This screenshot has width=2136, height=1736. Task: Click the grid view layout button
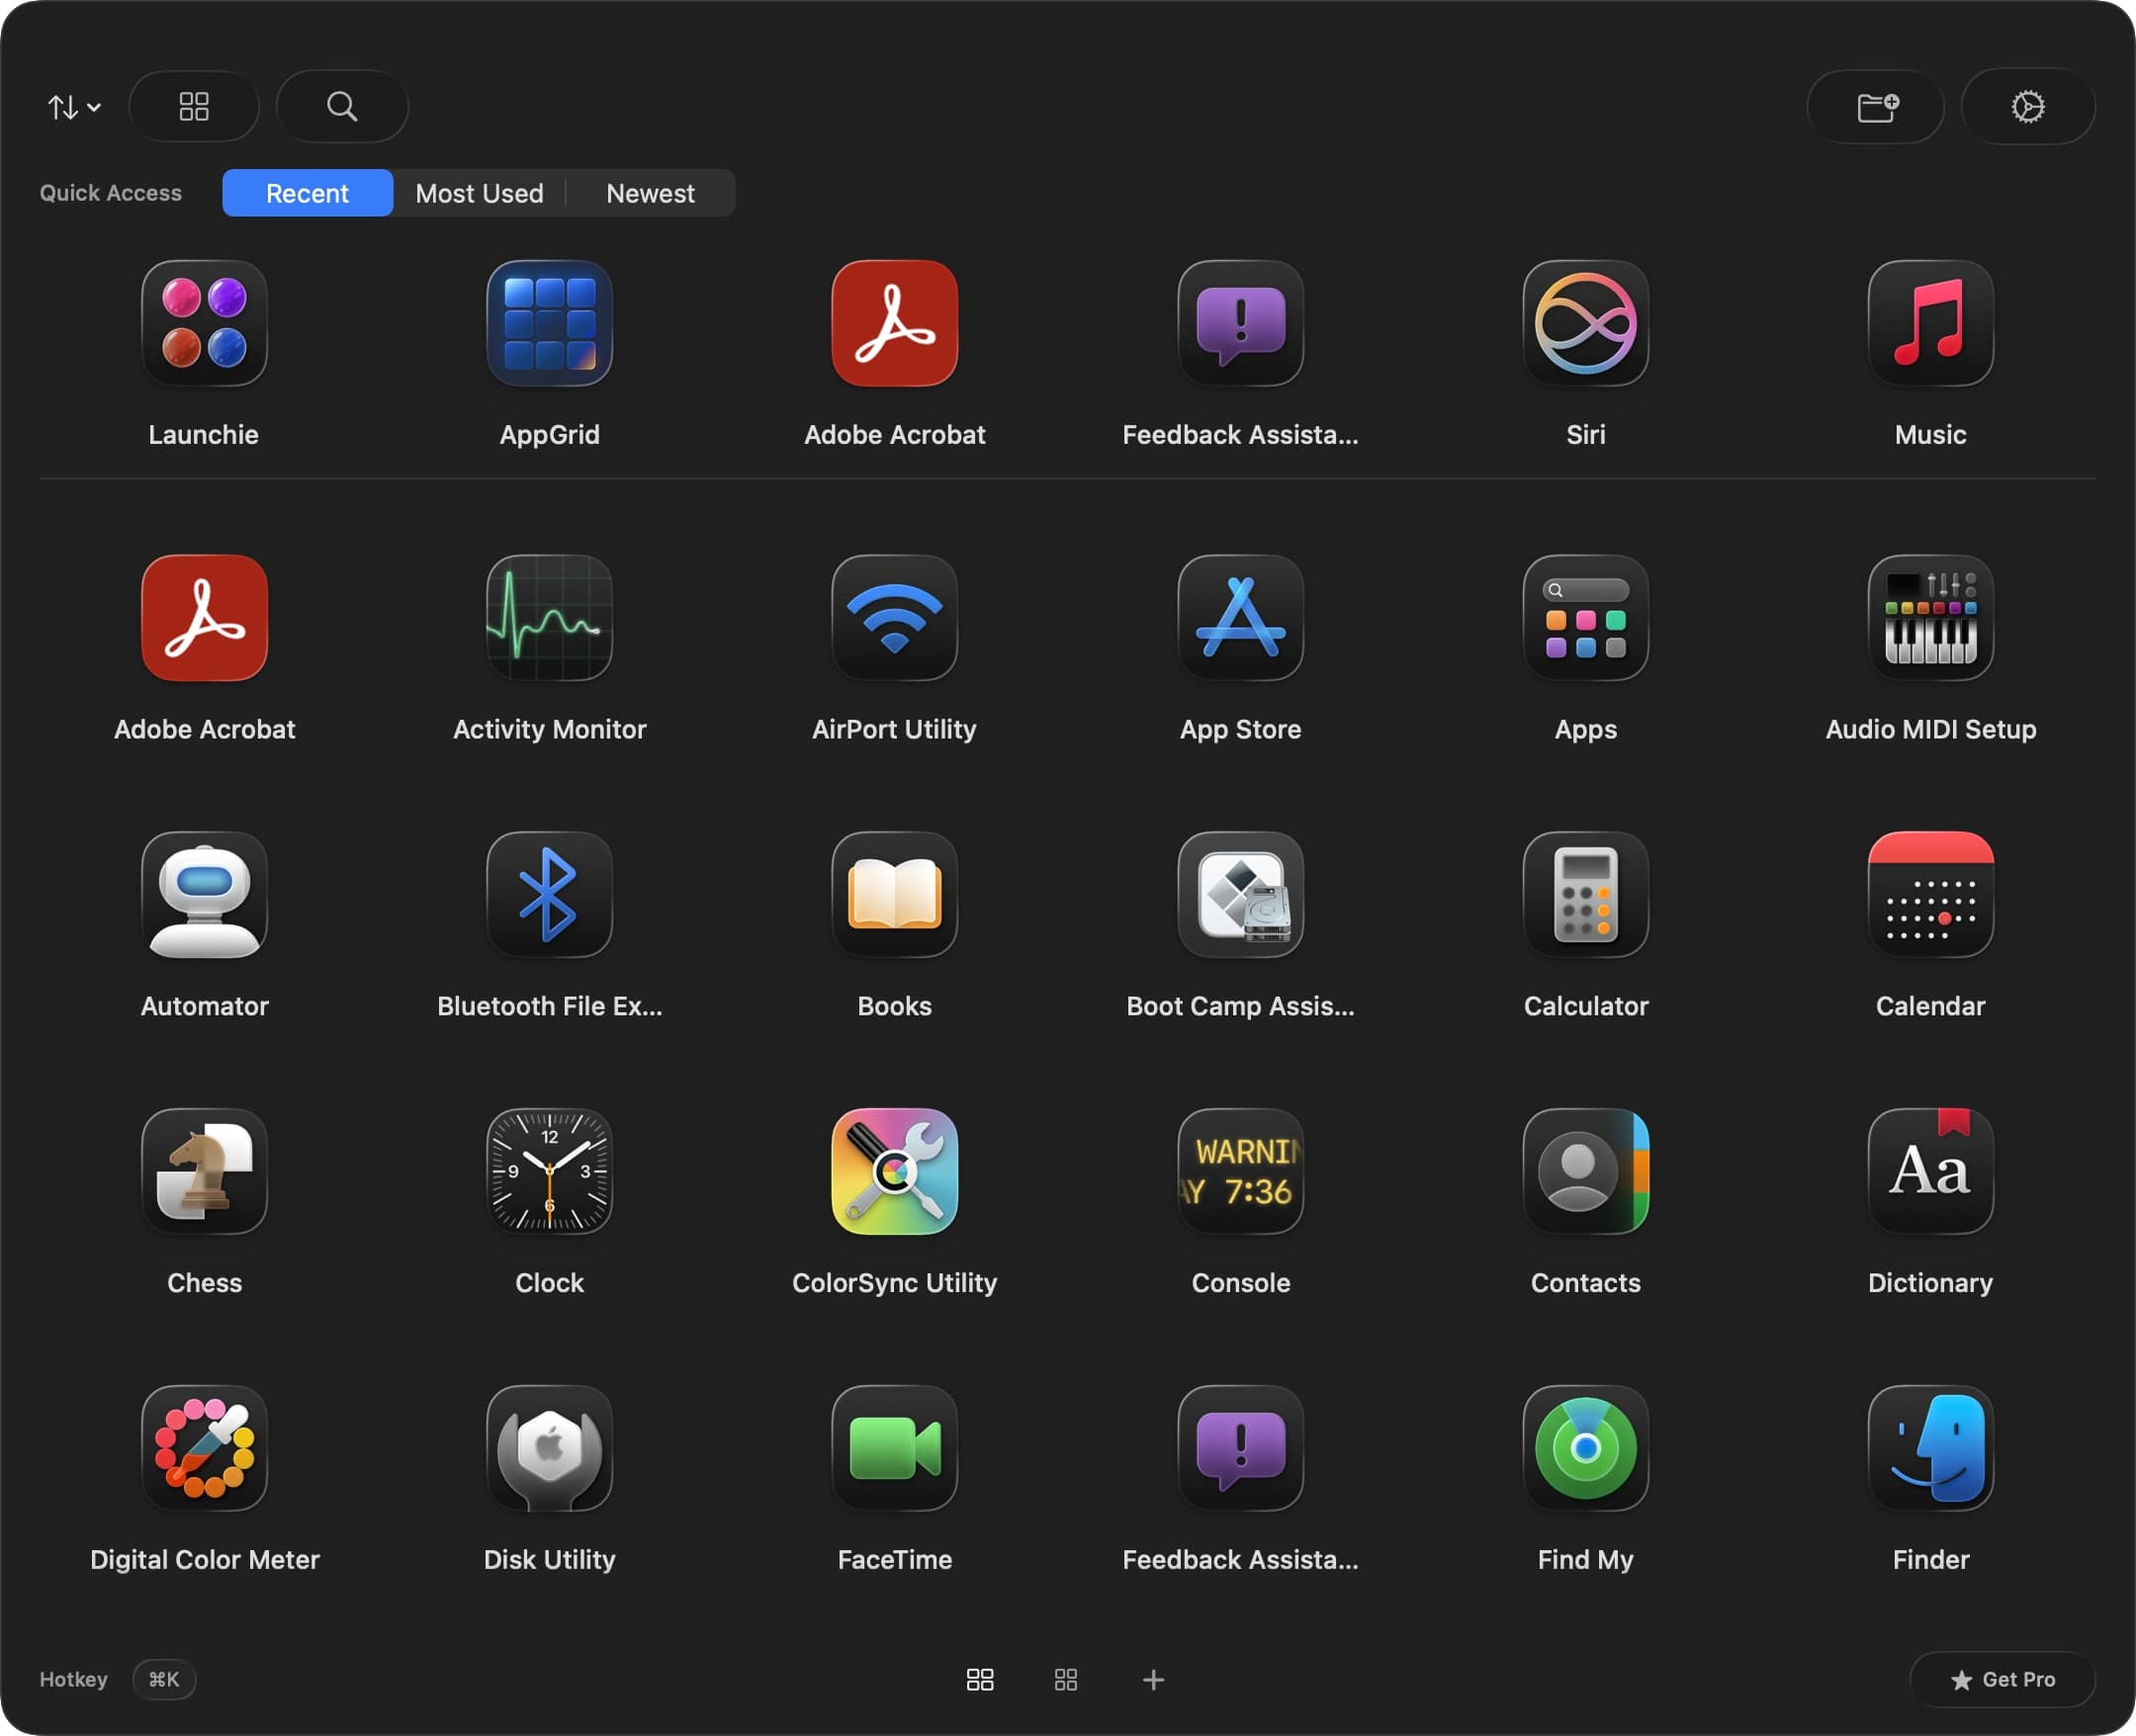point(194,107)
